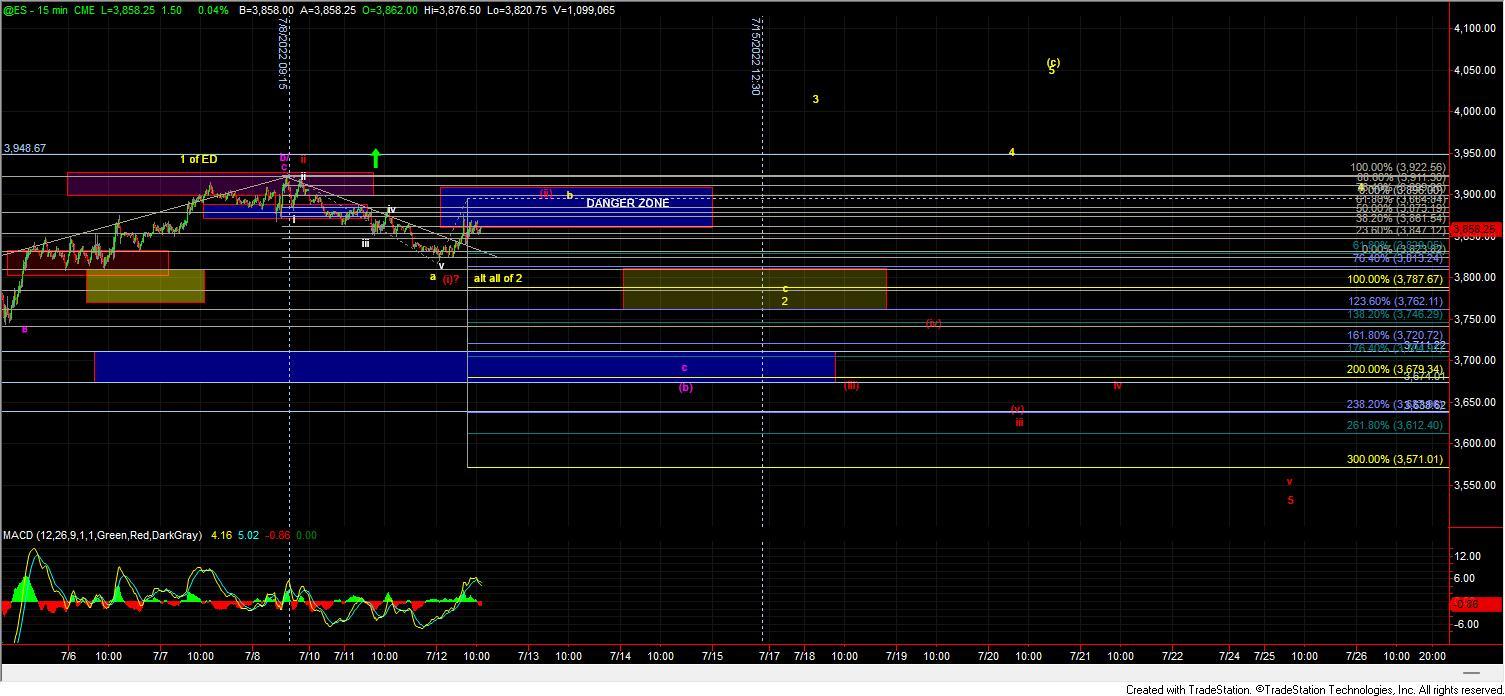The image size is (1505, 696).
Task: Click the 7/15 date axis label
Action: (712, 657)
